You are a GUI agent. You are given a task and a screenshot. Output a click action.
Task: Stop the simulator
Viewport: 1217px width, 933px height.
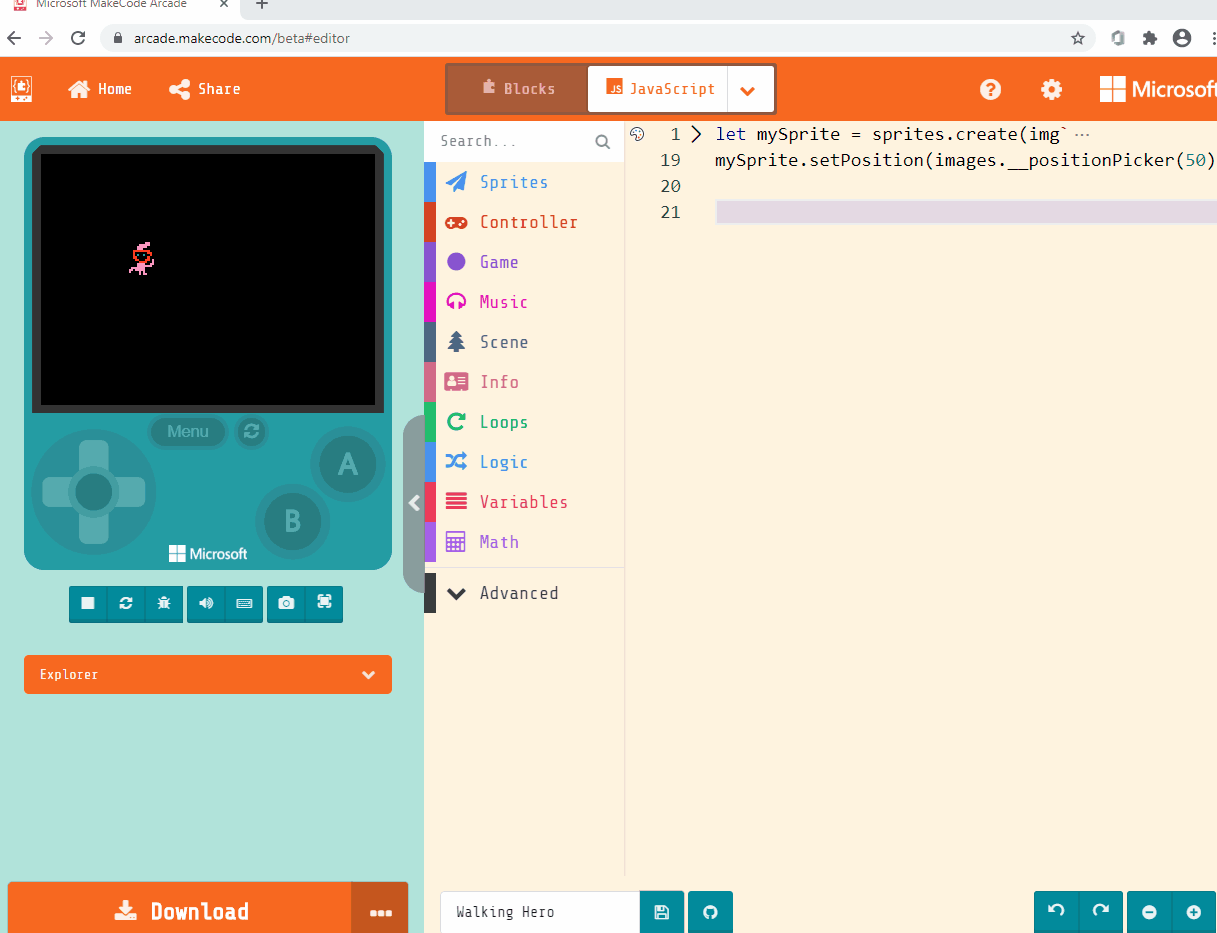88,603
